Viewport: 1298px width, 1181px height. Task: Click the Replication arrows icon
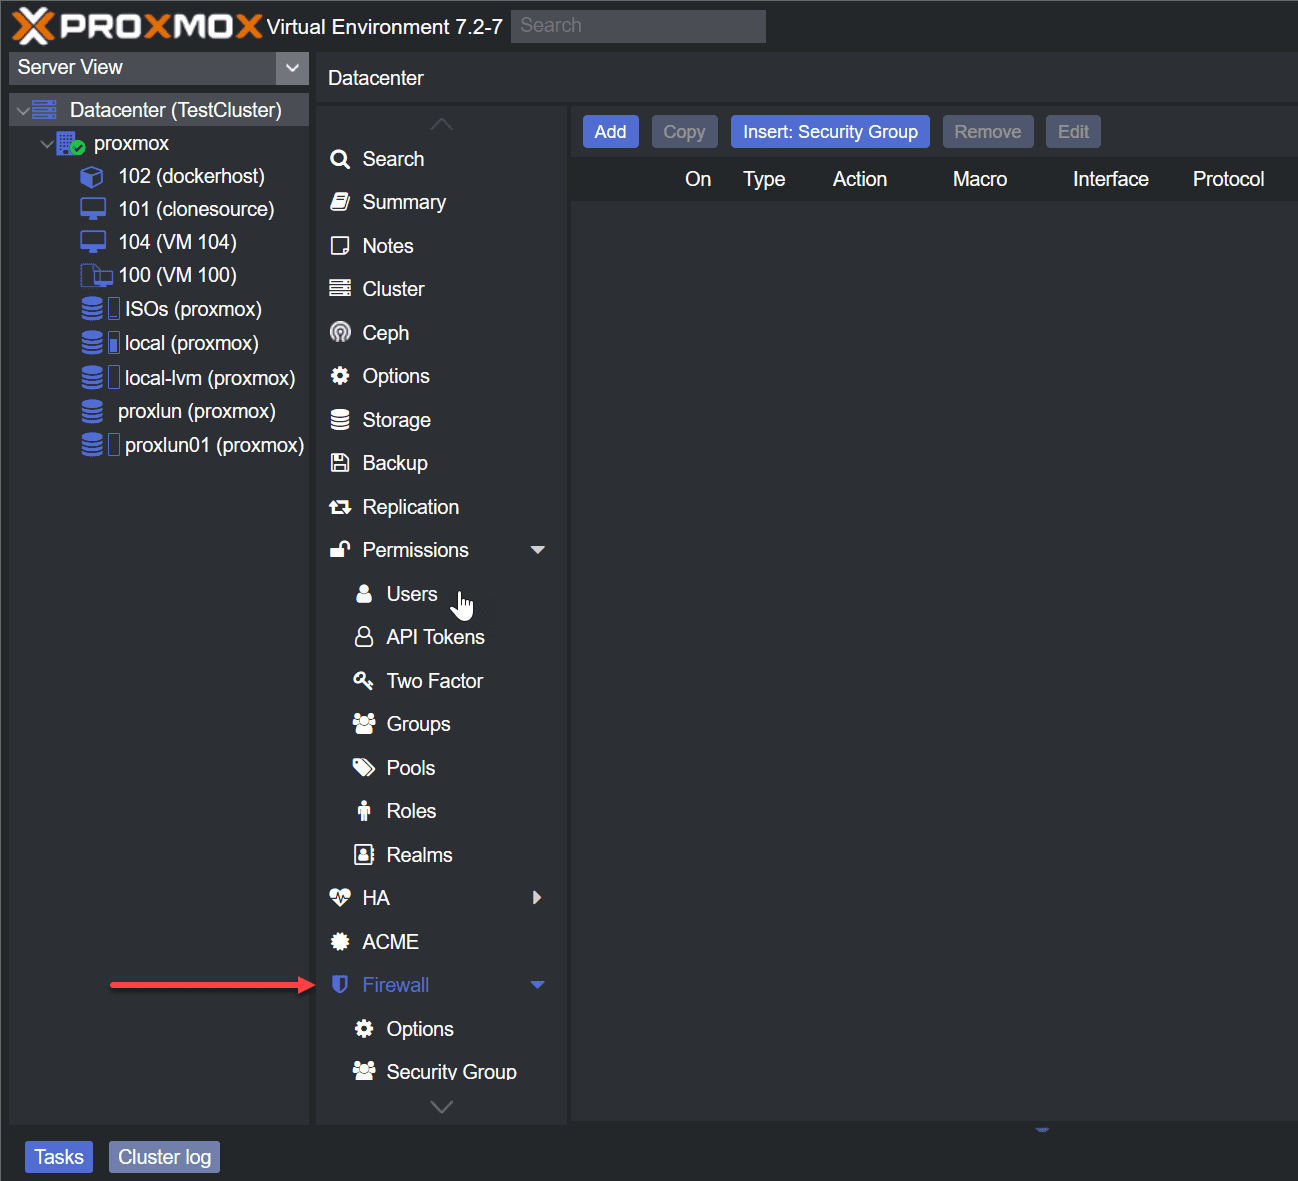tap(340, 507)
